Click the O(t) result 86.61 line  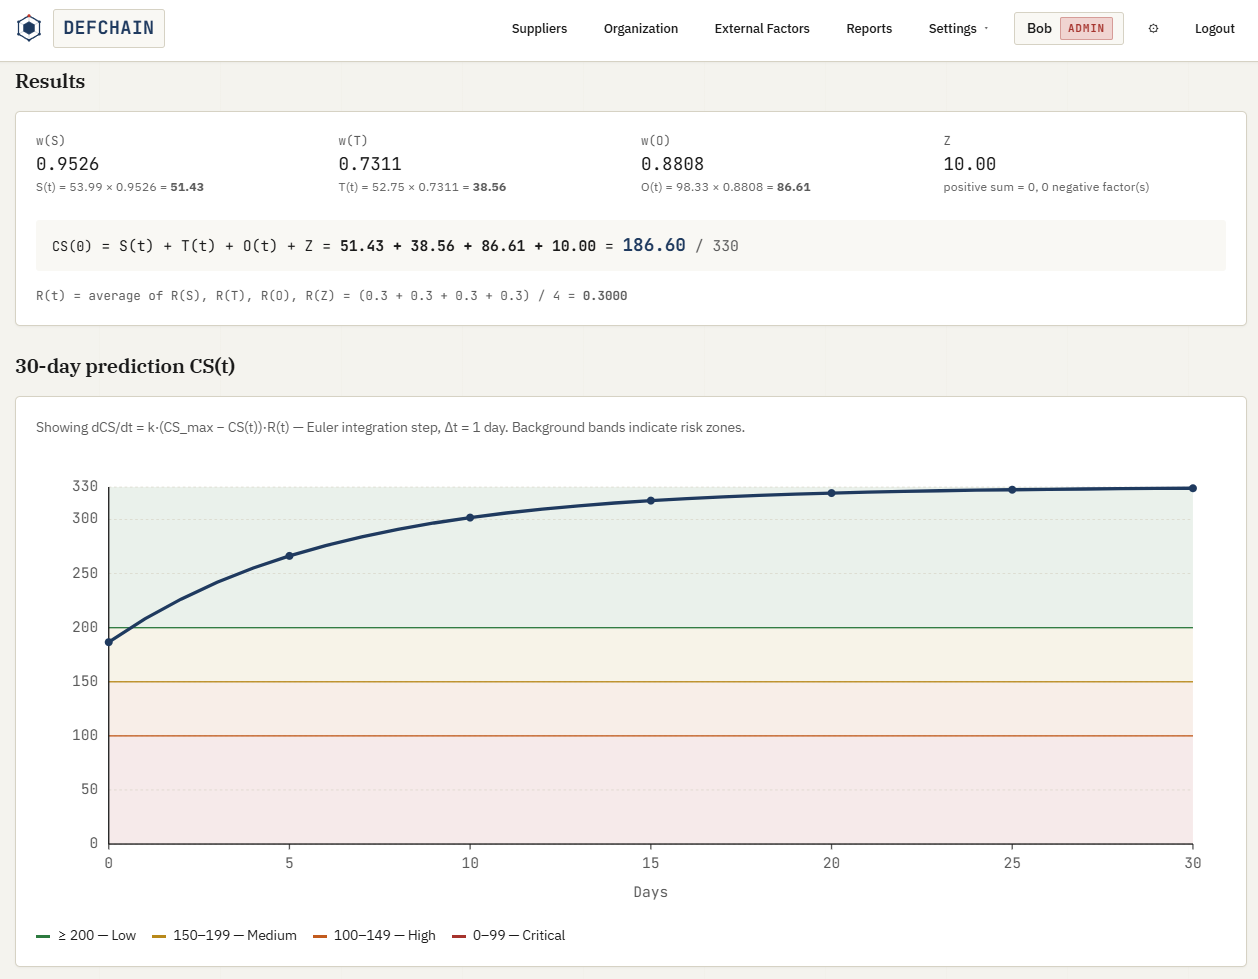(726, 187)
